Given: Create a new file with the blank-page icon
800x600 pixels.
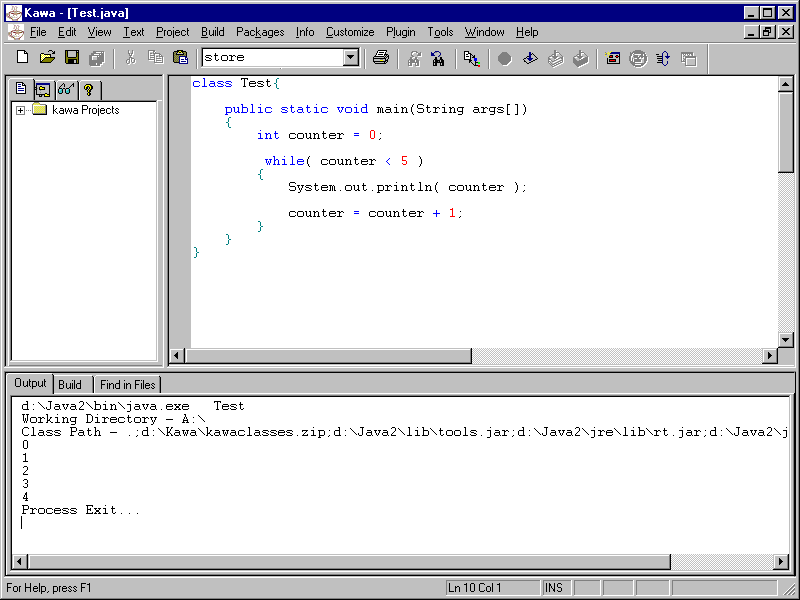Looking at the screenshot, I should [x=22, y=57].
